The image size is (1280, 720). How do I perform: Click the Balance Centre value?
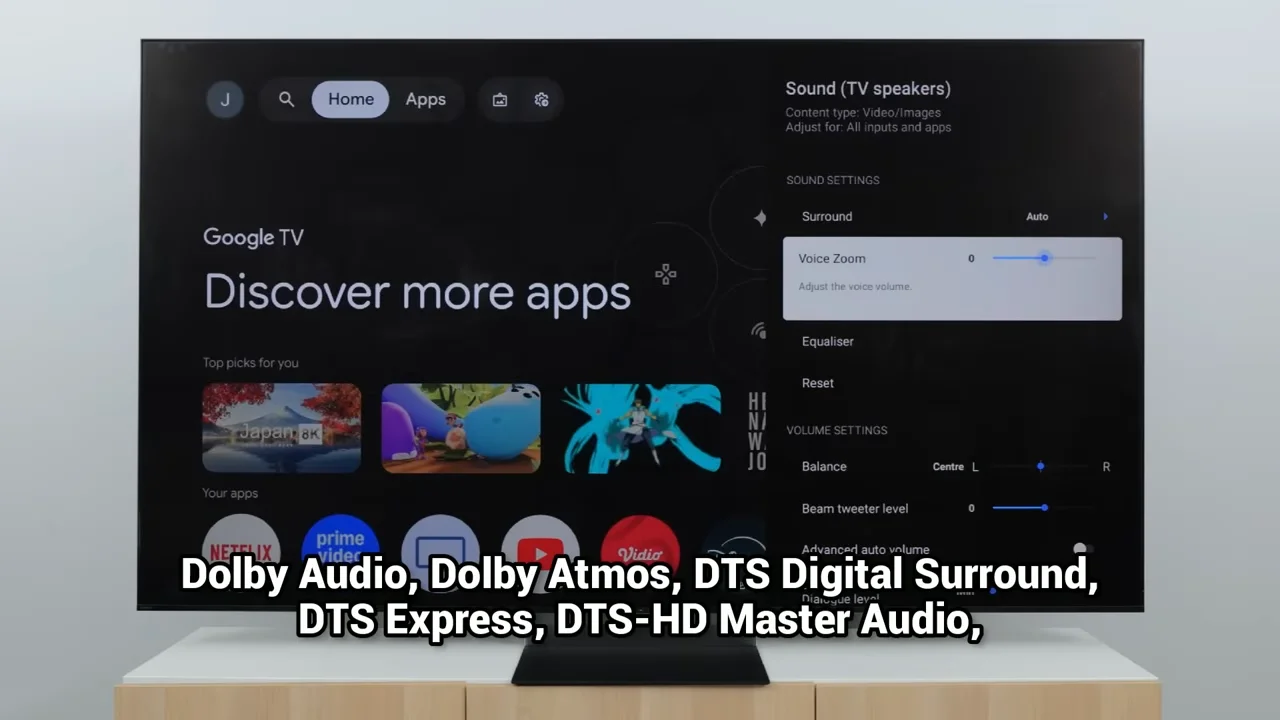pyautogui.click(x=948, y=467)
